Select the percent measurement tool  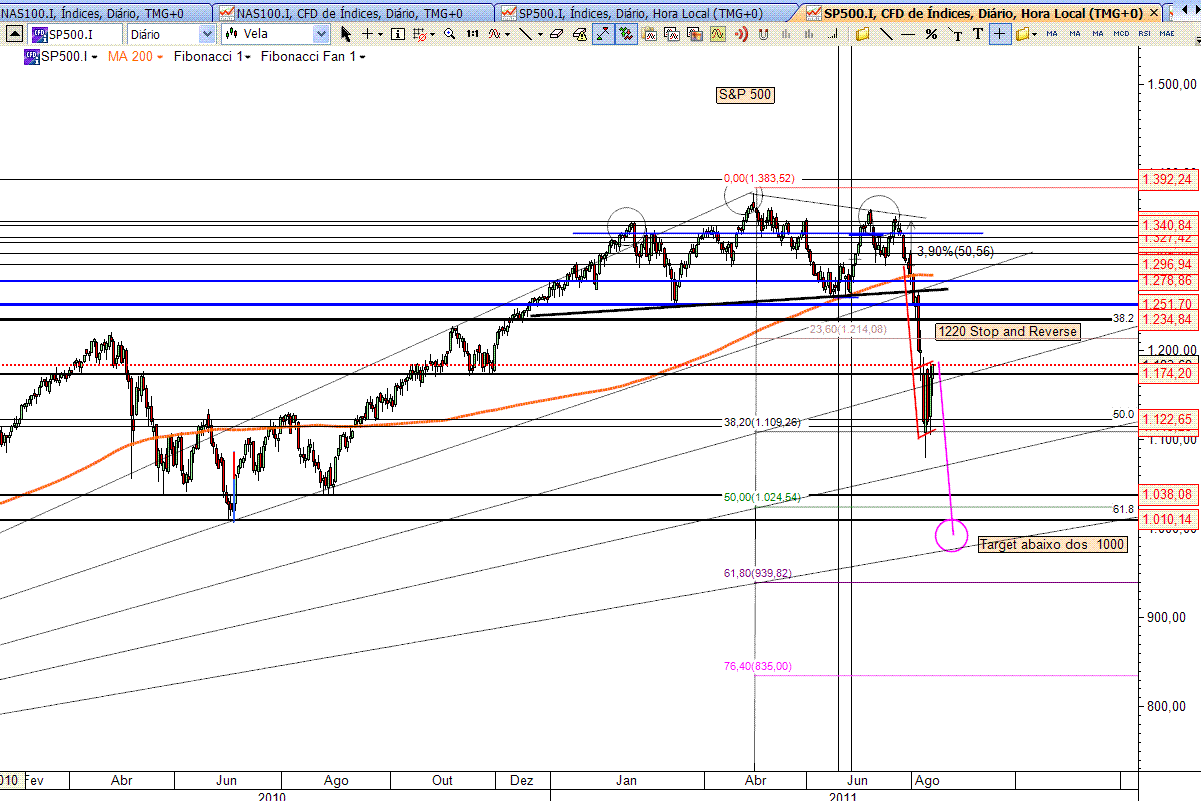click(931, 33)
